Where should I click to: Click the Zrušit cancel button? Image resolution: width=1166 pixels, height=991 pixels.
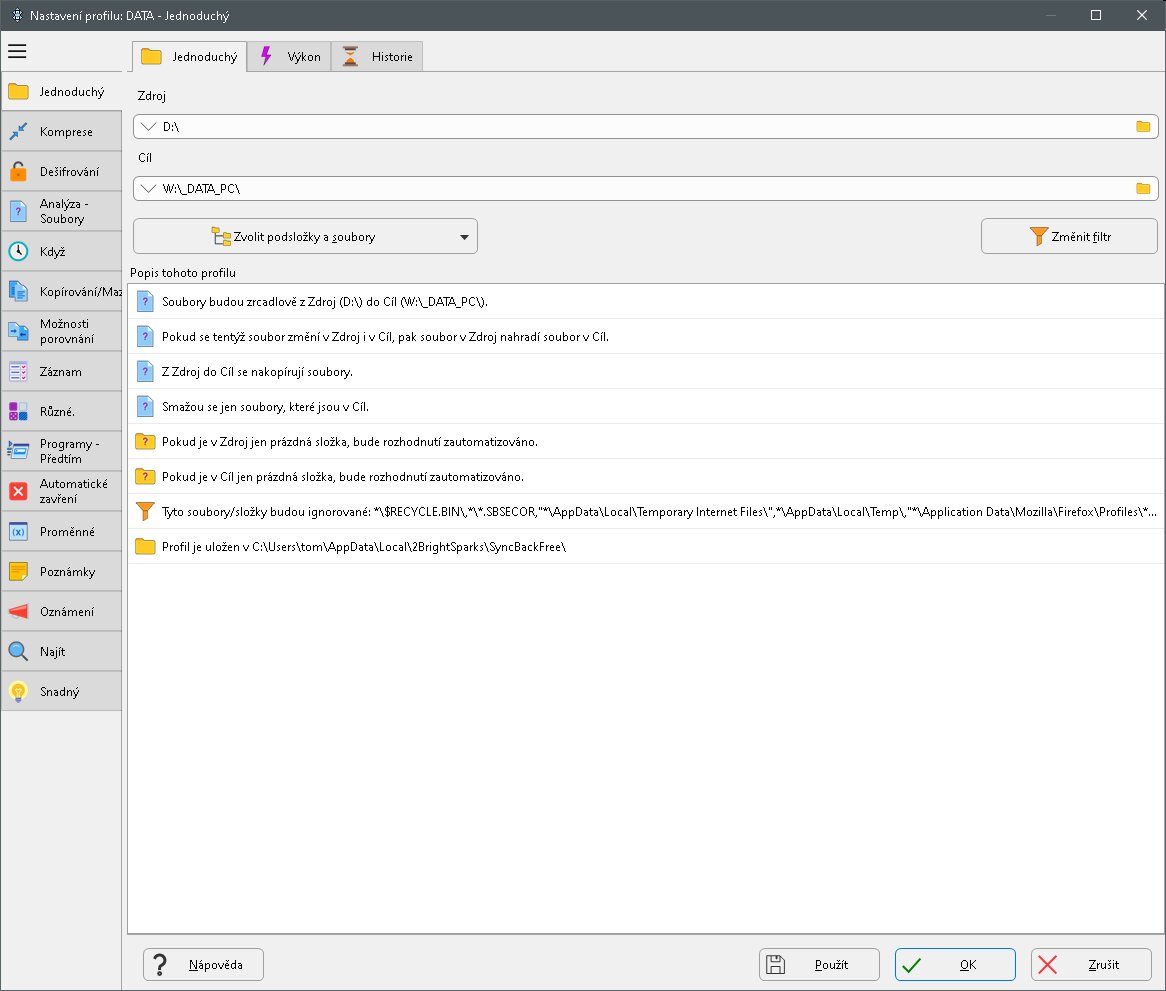1091,964
